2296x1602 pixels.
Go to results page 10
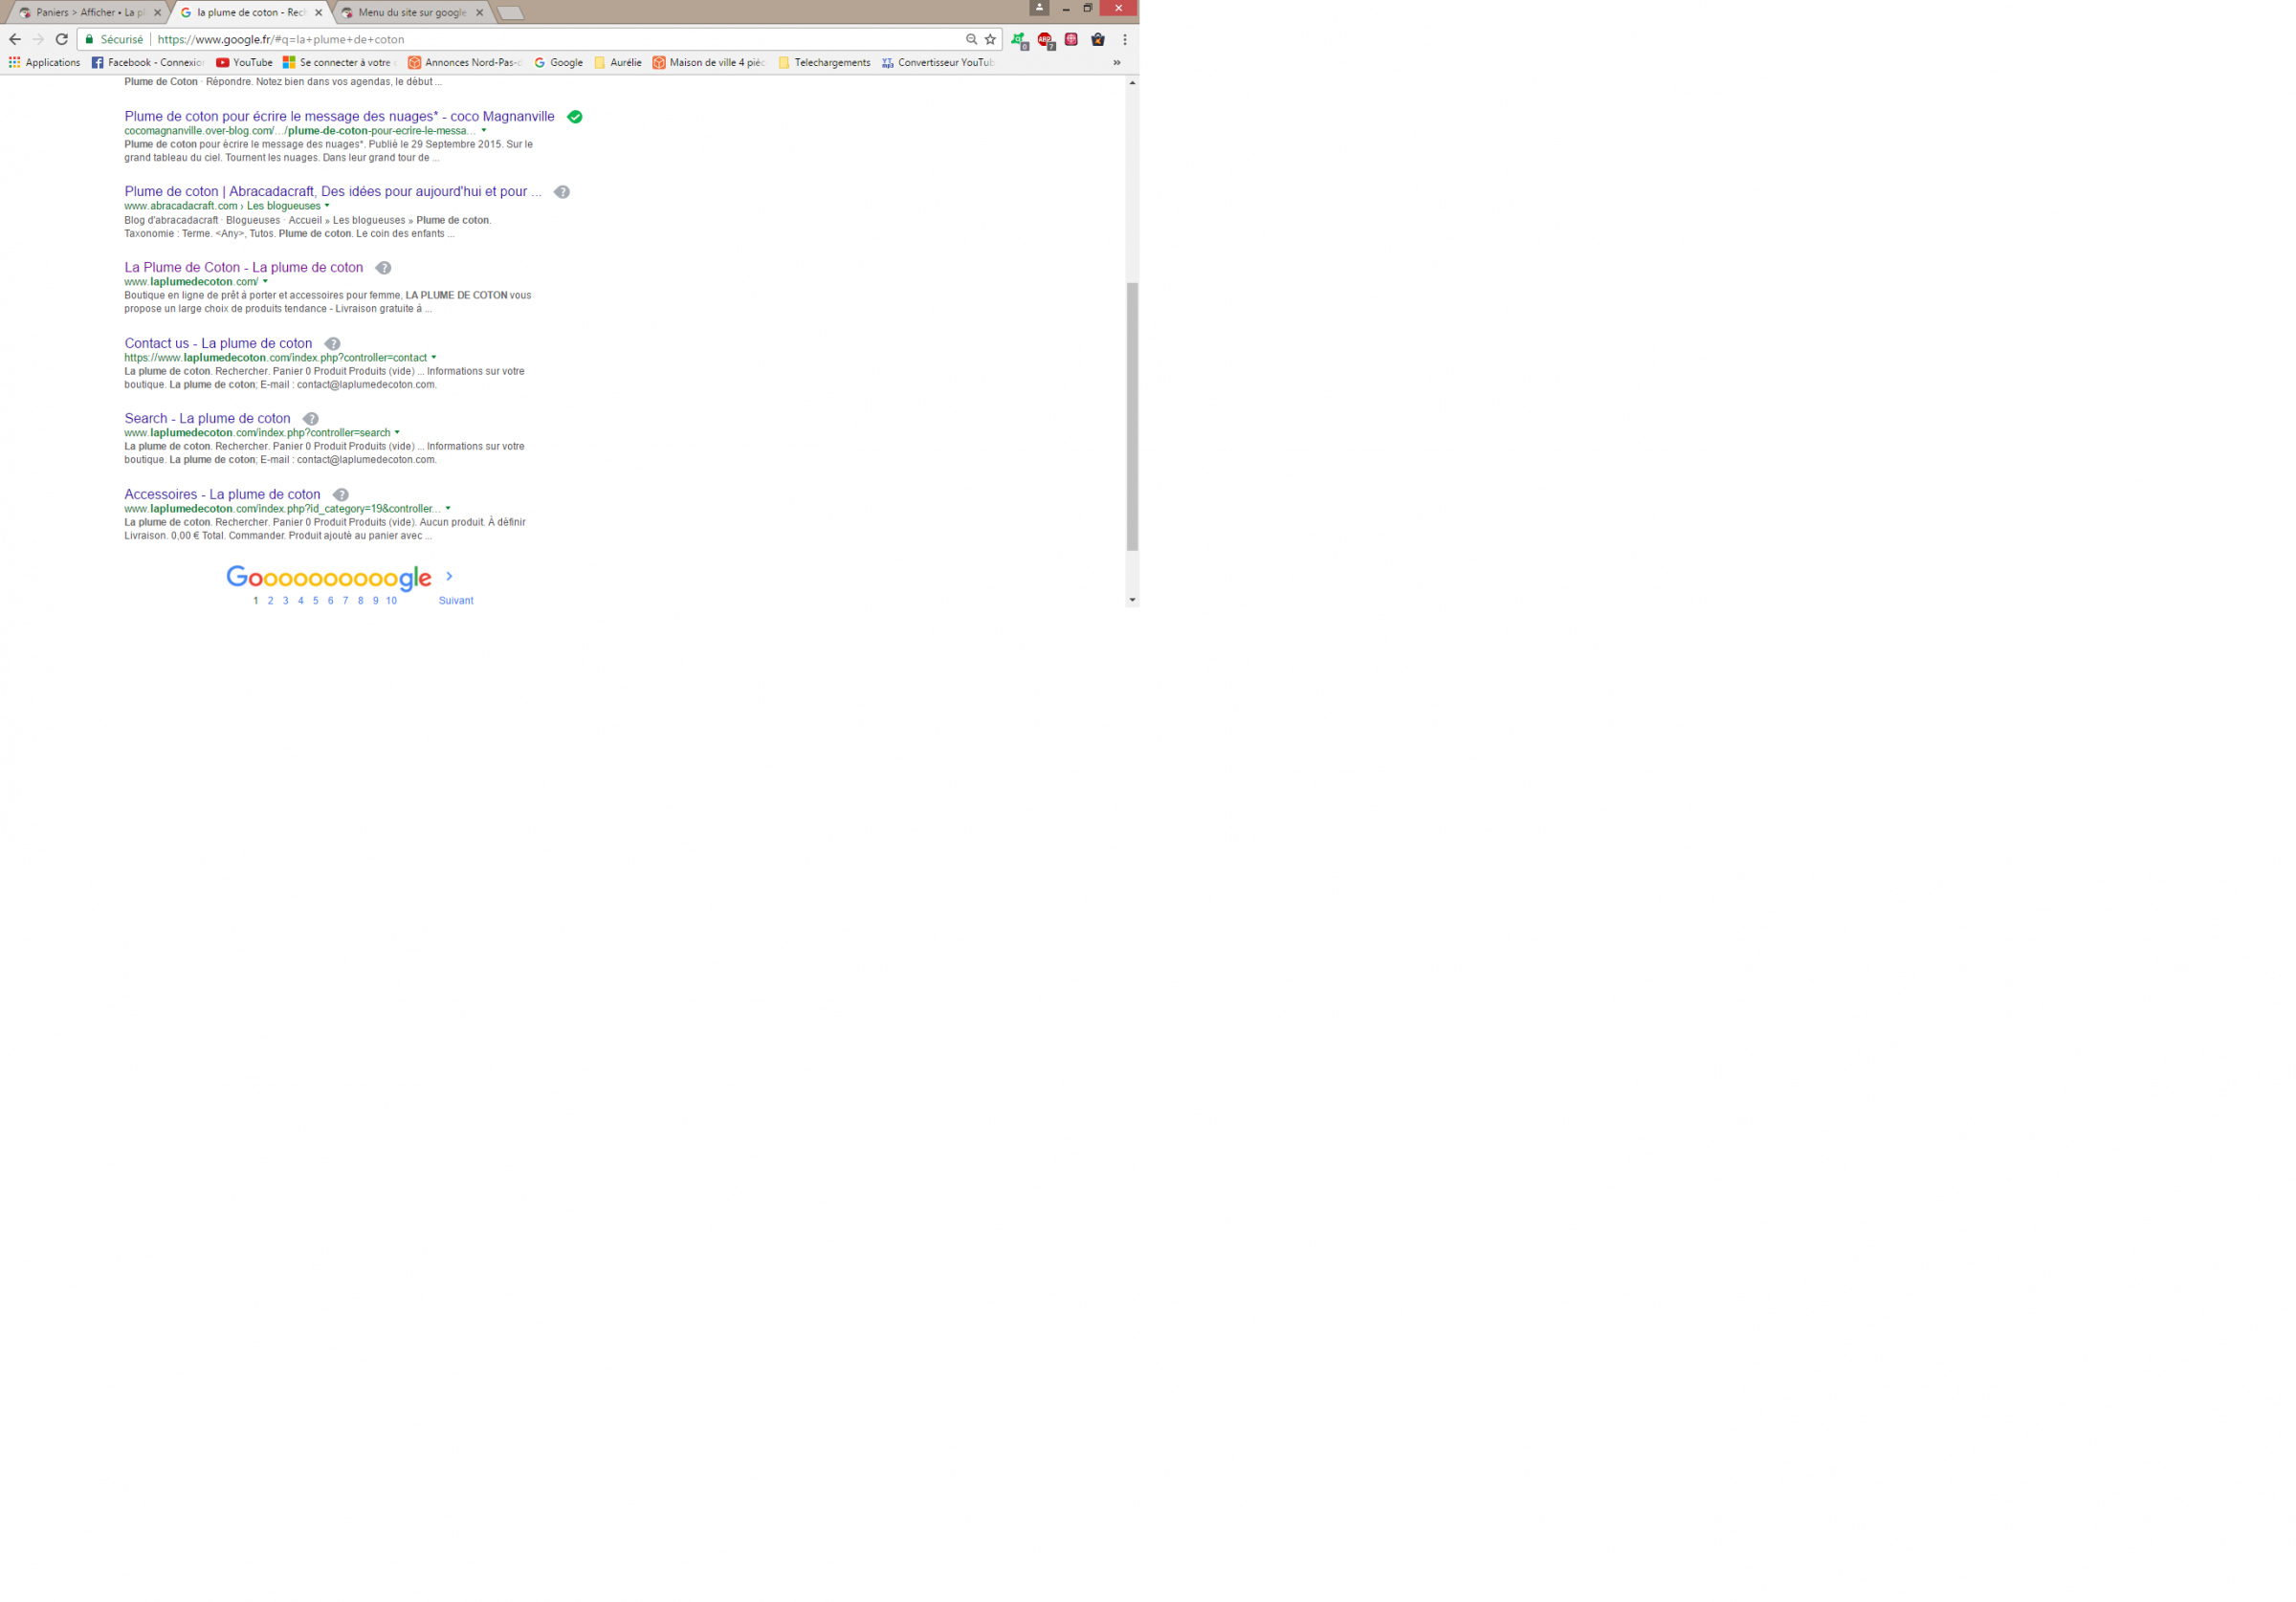tap(391, 602)
